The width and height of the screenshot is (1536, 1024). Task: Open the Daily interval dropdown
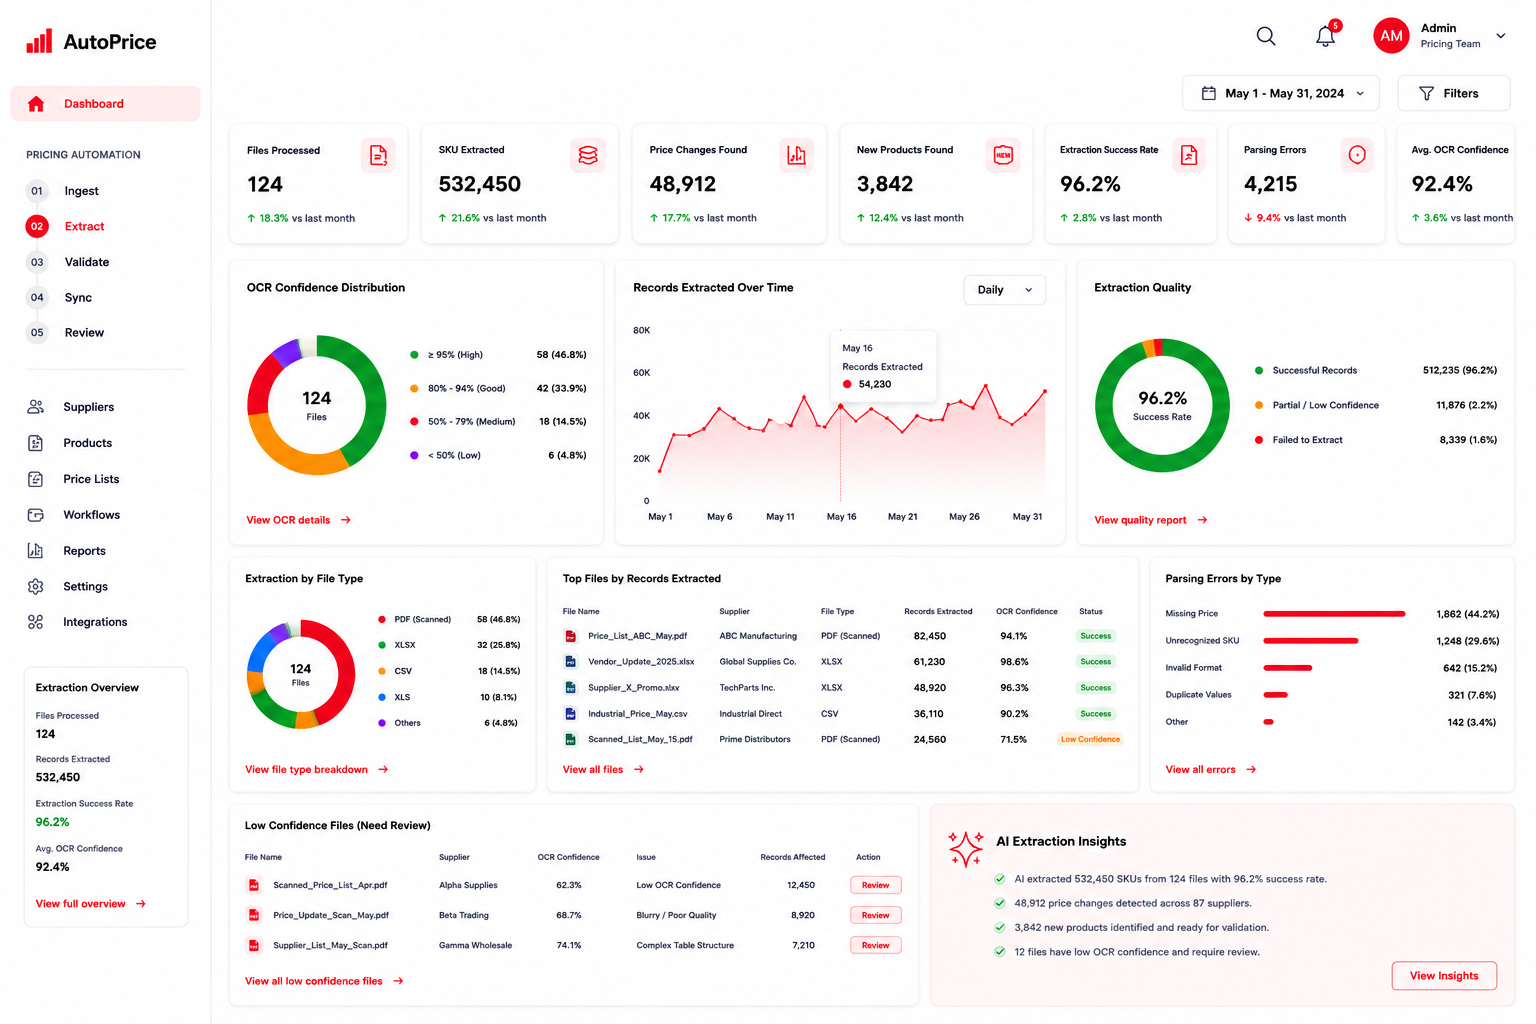click(x=1005, y=290)
